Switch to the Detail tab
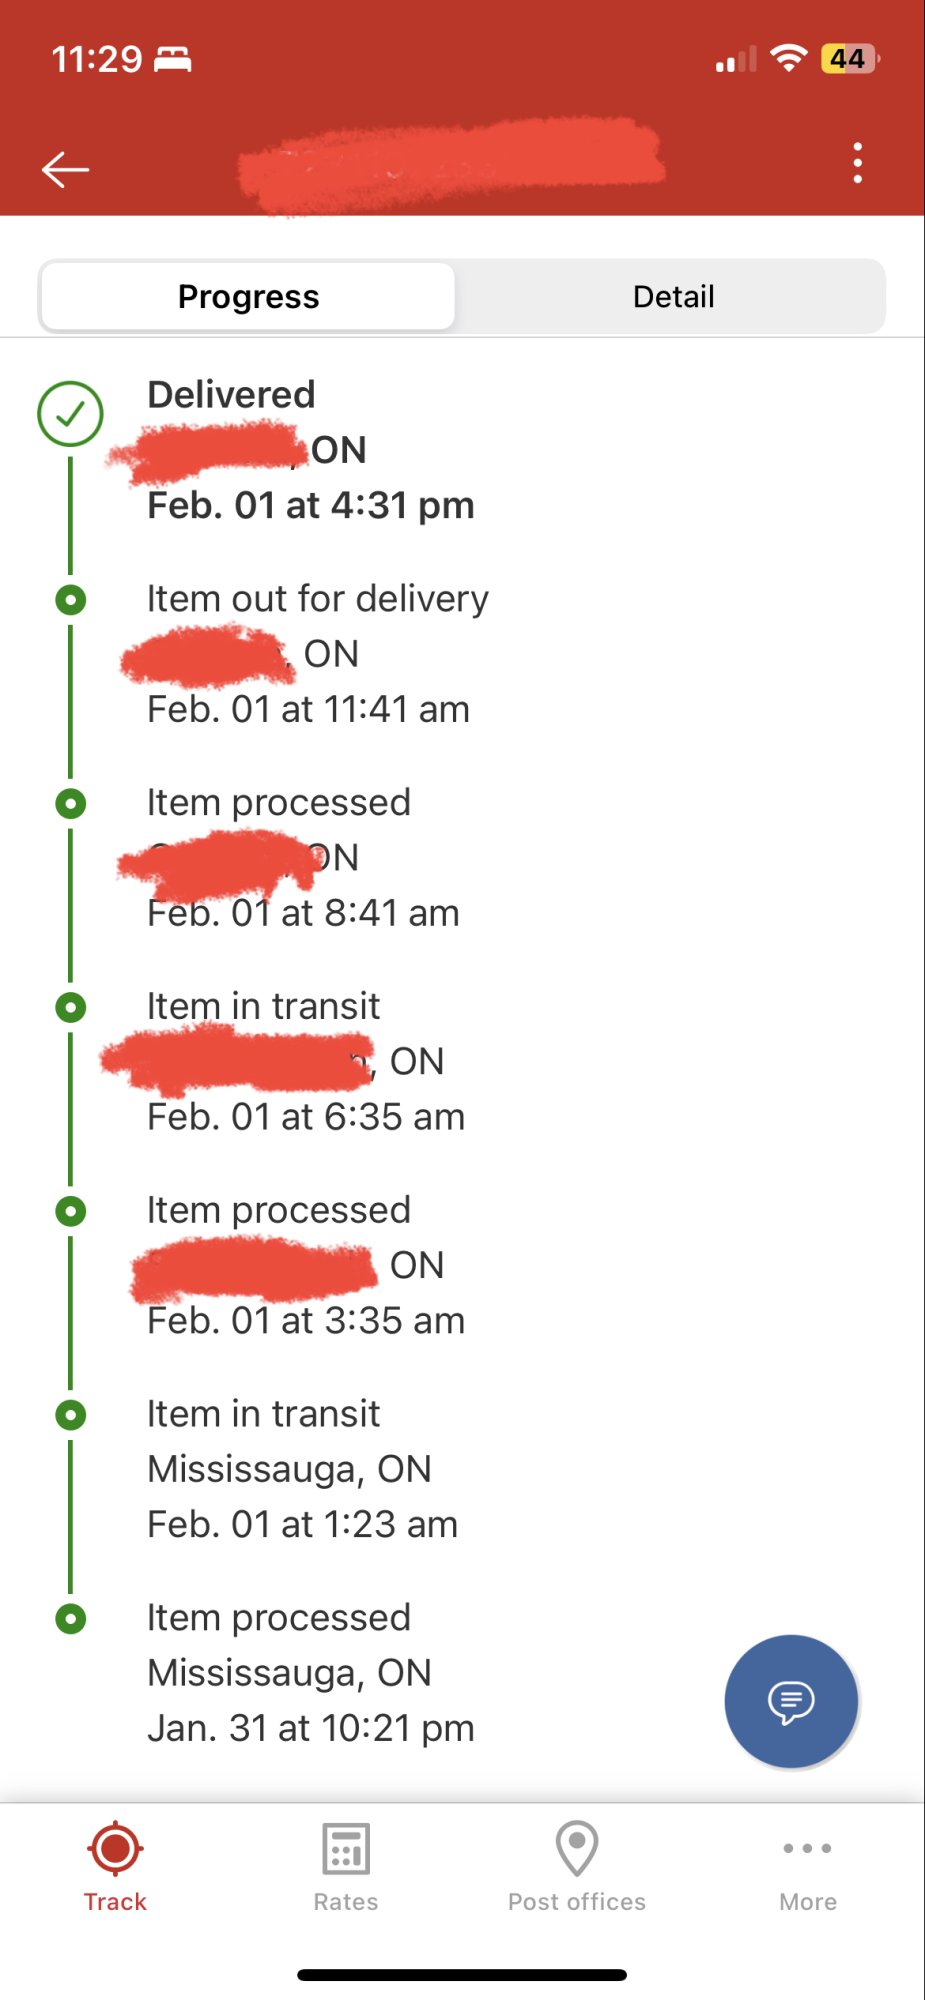Image resolution: width=925 pixels, height=2000 pixels. click(x=673, y=297)
